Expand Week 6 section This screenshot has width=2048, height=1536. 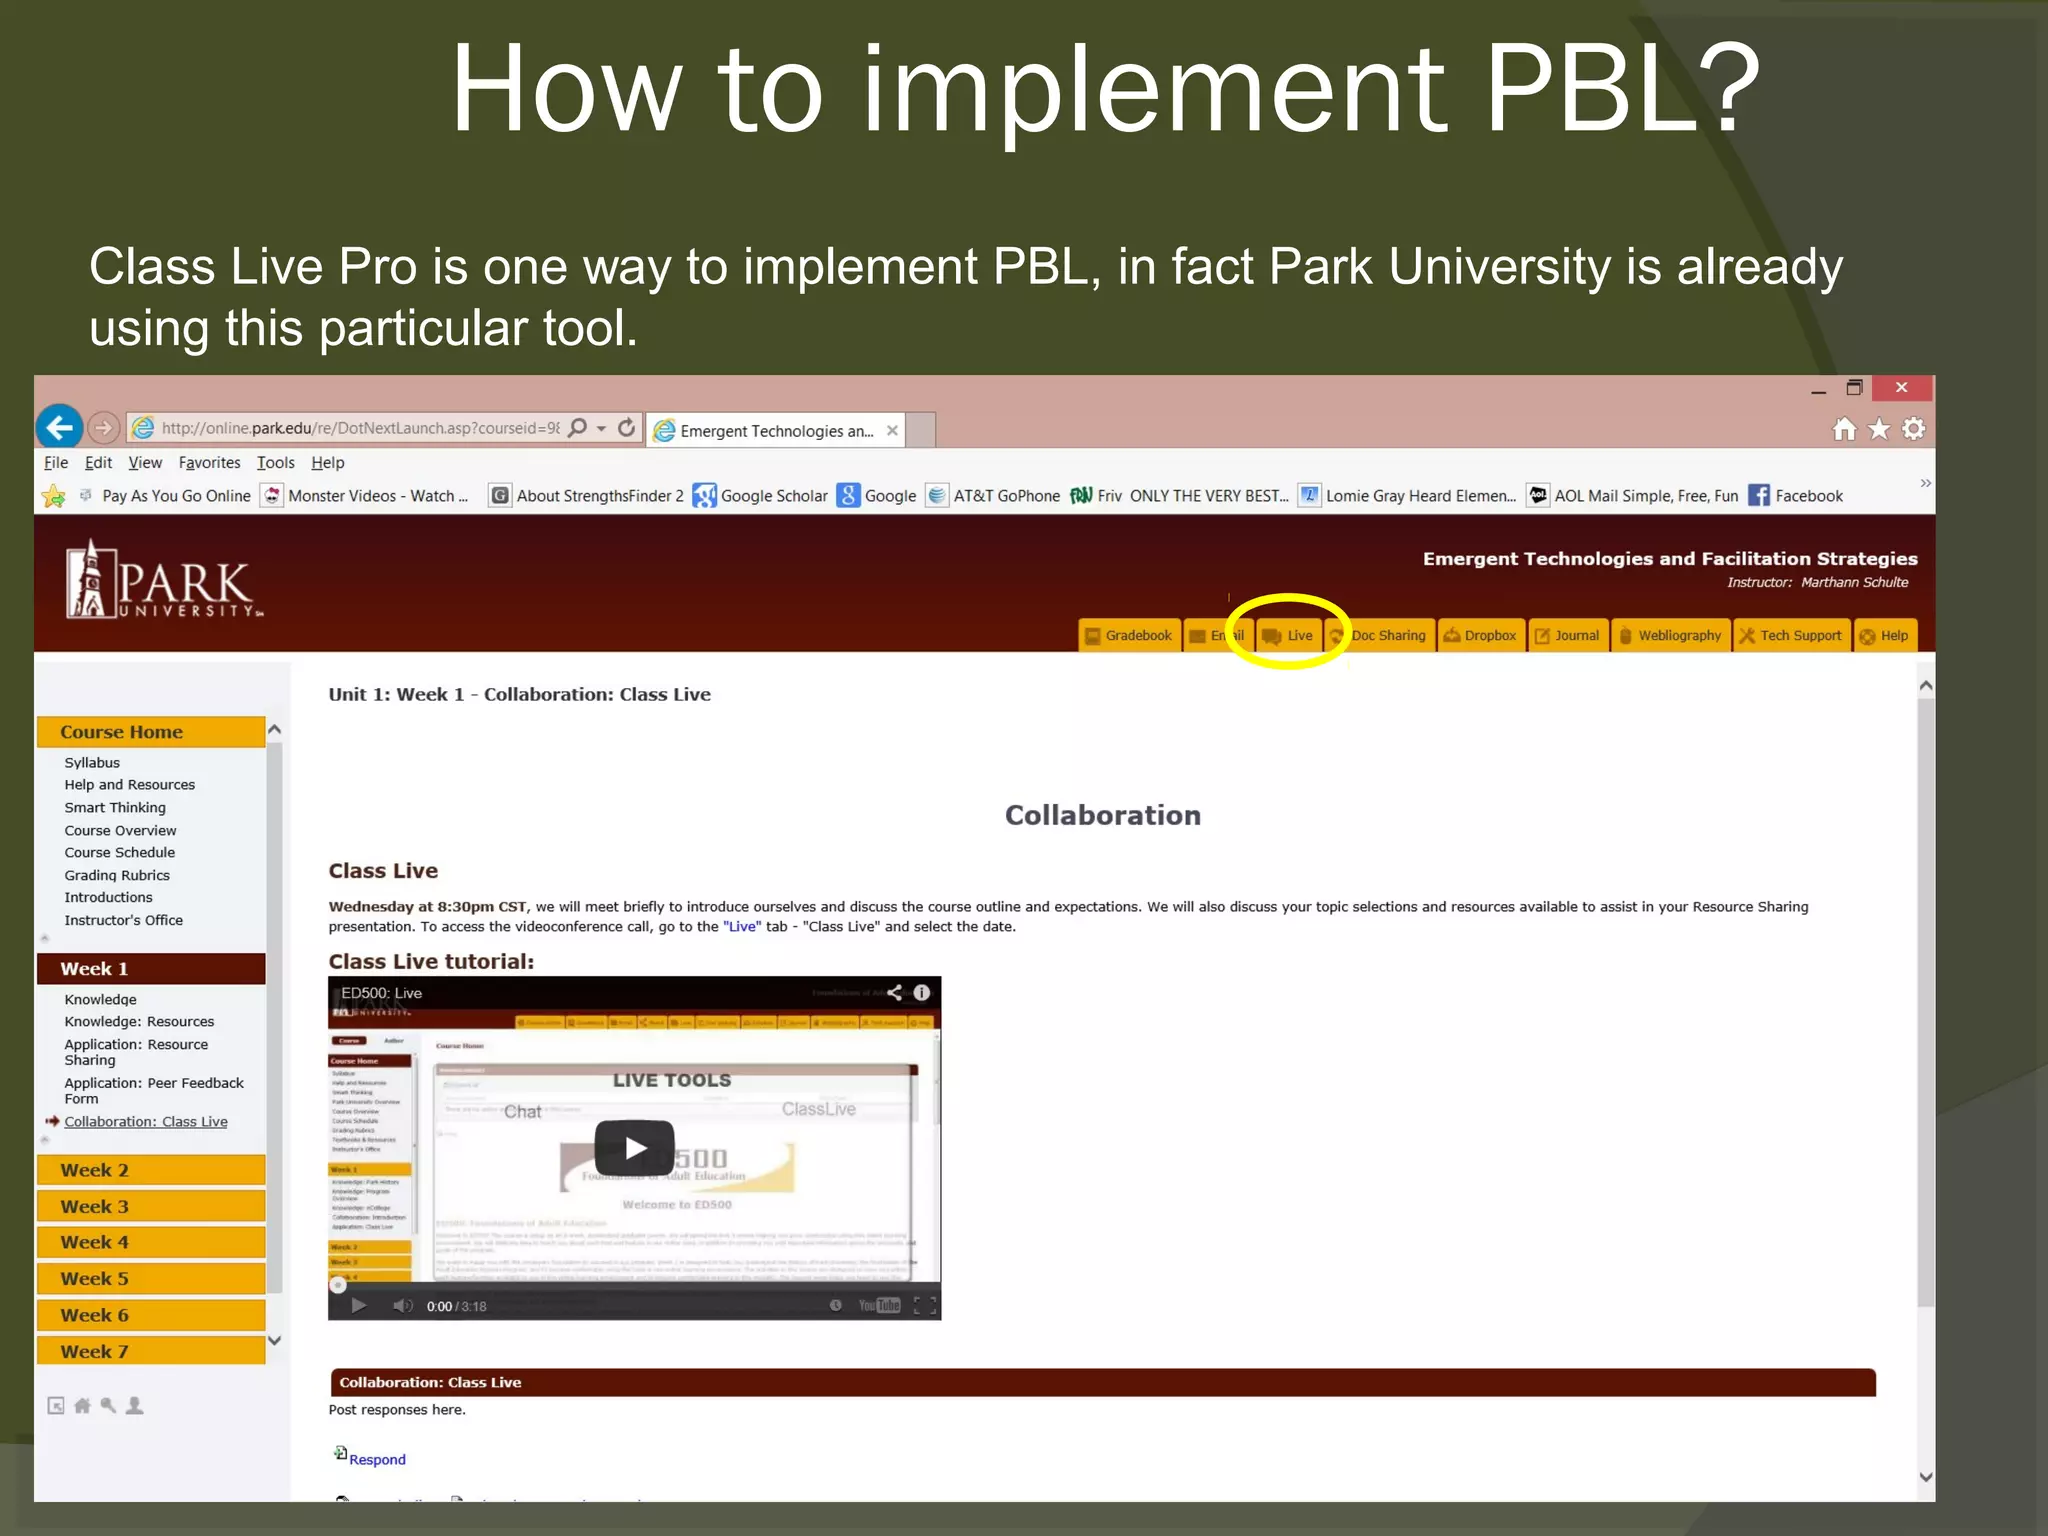pos(151,1316)
